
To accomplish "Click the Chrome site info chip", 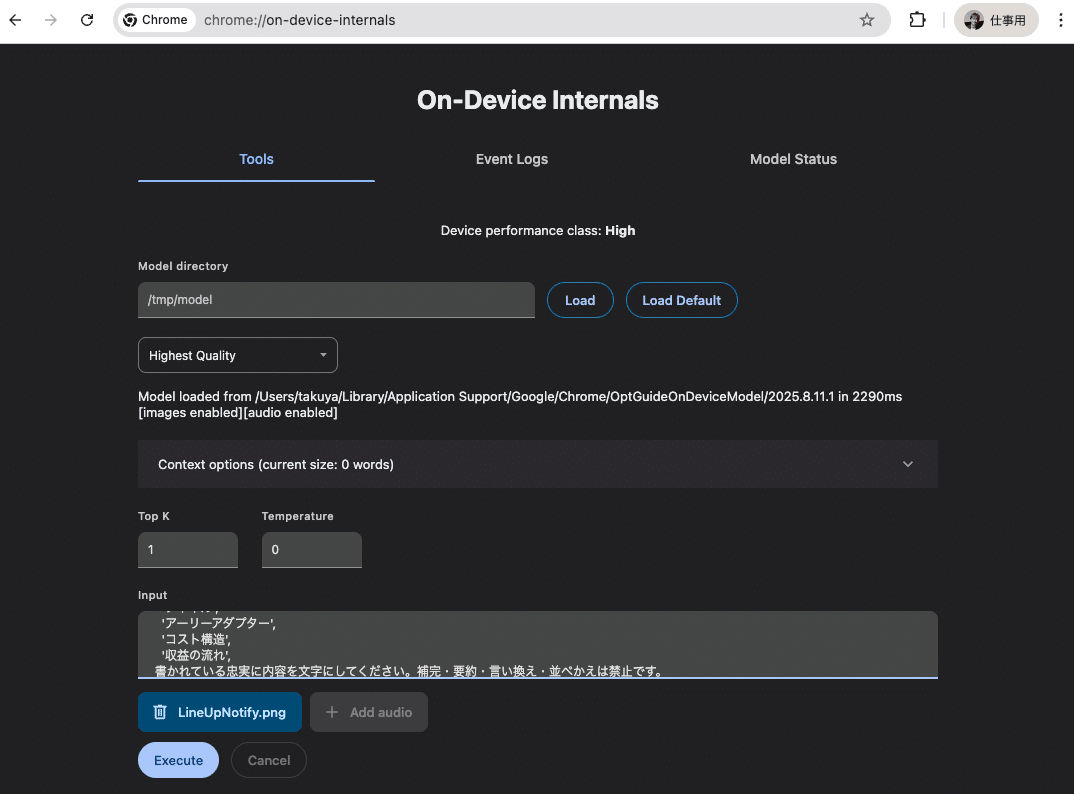I will pyautogui.click(x=155, y=20).
